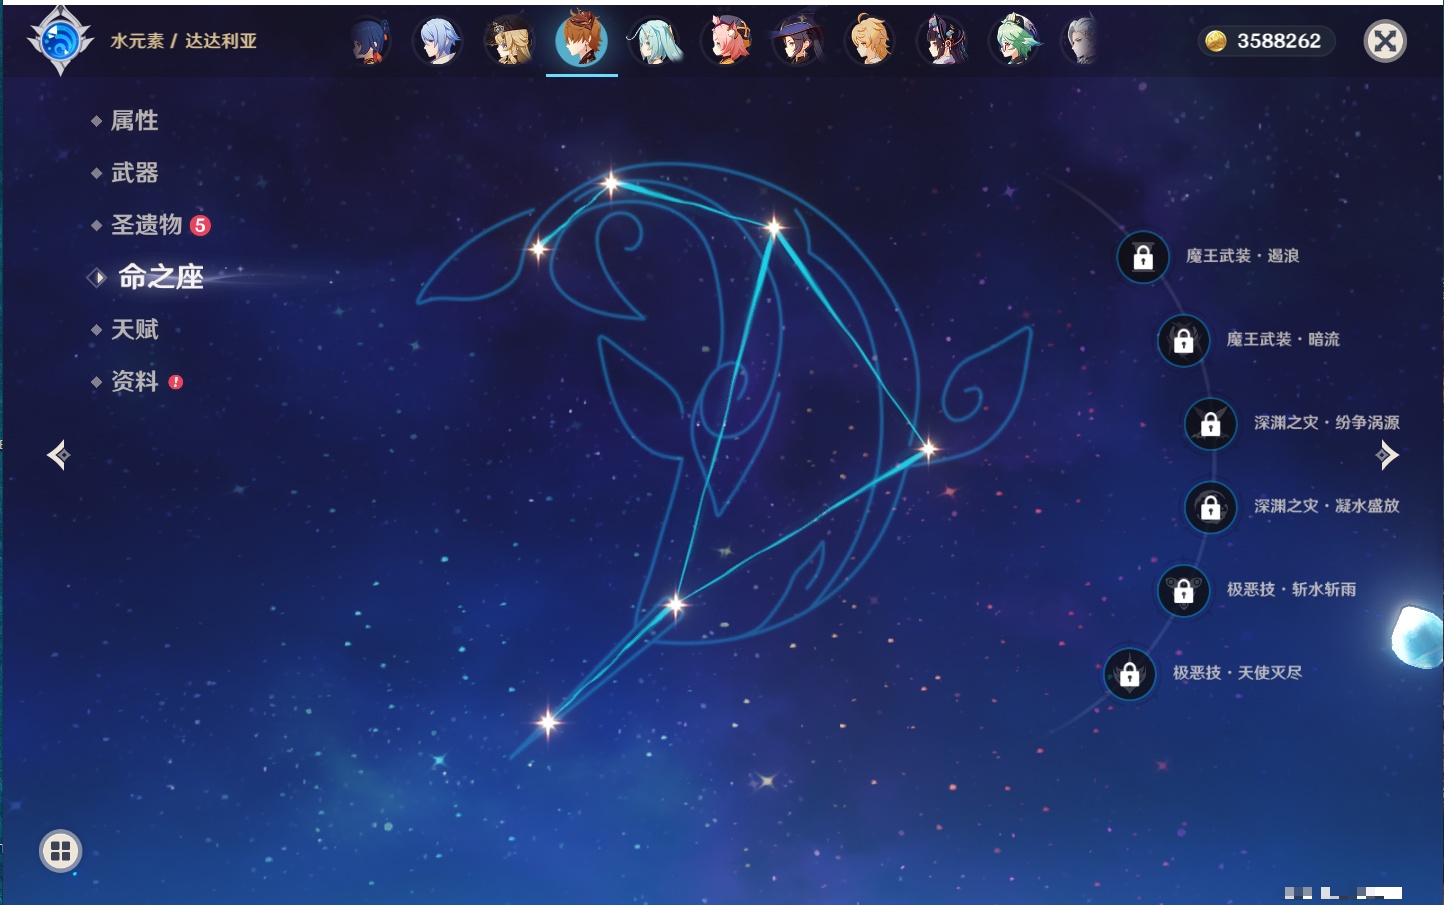Click lock icon for 极恶技·斩水斩雨
The width and height of the screenshot is (1444, 905).
[1183, 590]
